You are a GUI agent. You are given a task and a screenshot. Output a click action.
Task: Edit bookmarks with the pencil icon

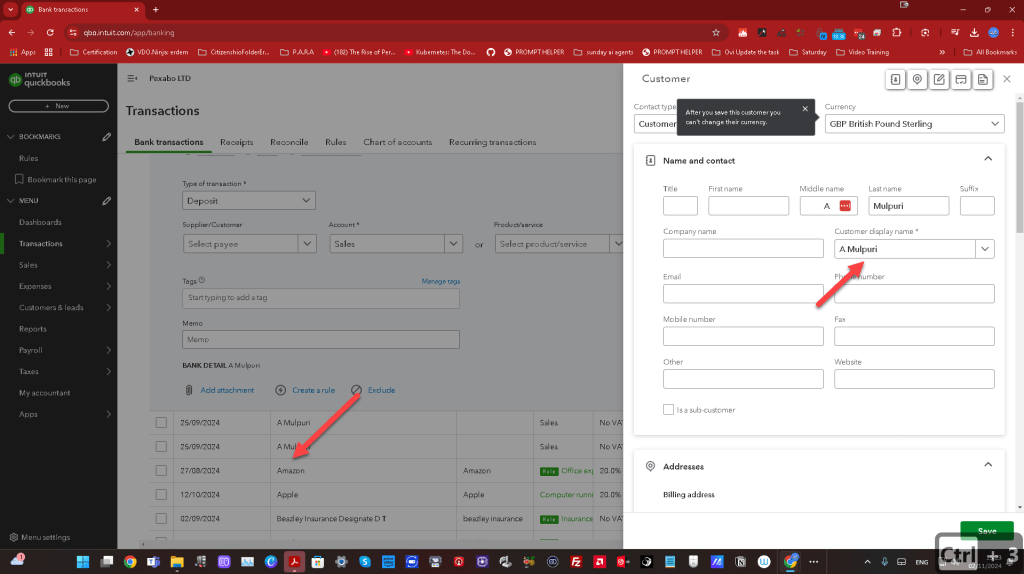(x=106, y=137)
